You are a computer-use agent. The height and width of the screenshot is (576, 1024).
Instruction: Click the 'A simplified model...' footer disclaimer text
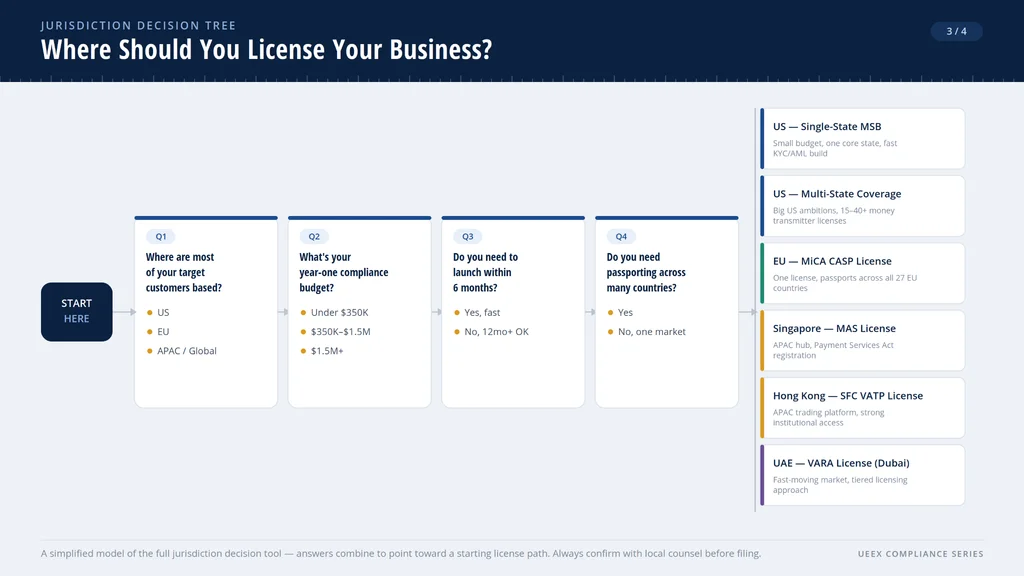click(x=401, y=553)
